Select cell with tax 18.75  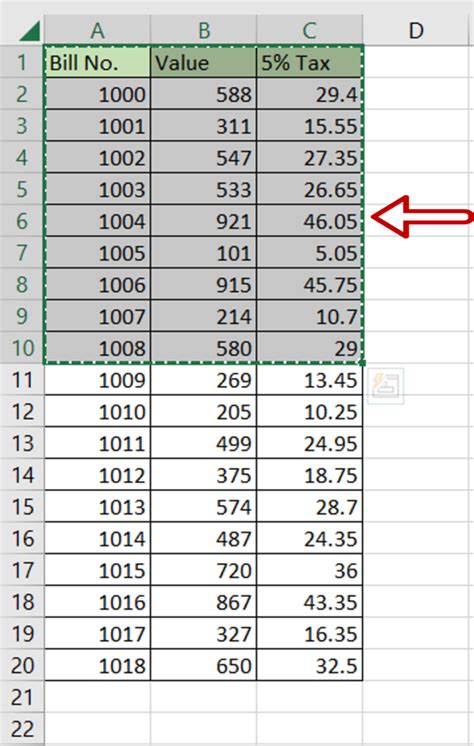pos(309,475)
